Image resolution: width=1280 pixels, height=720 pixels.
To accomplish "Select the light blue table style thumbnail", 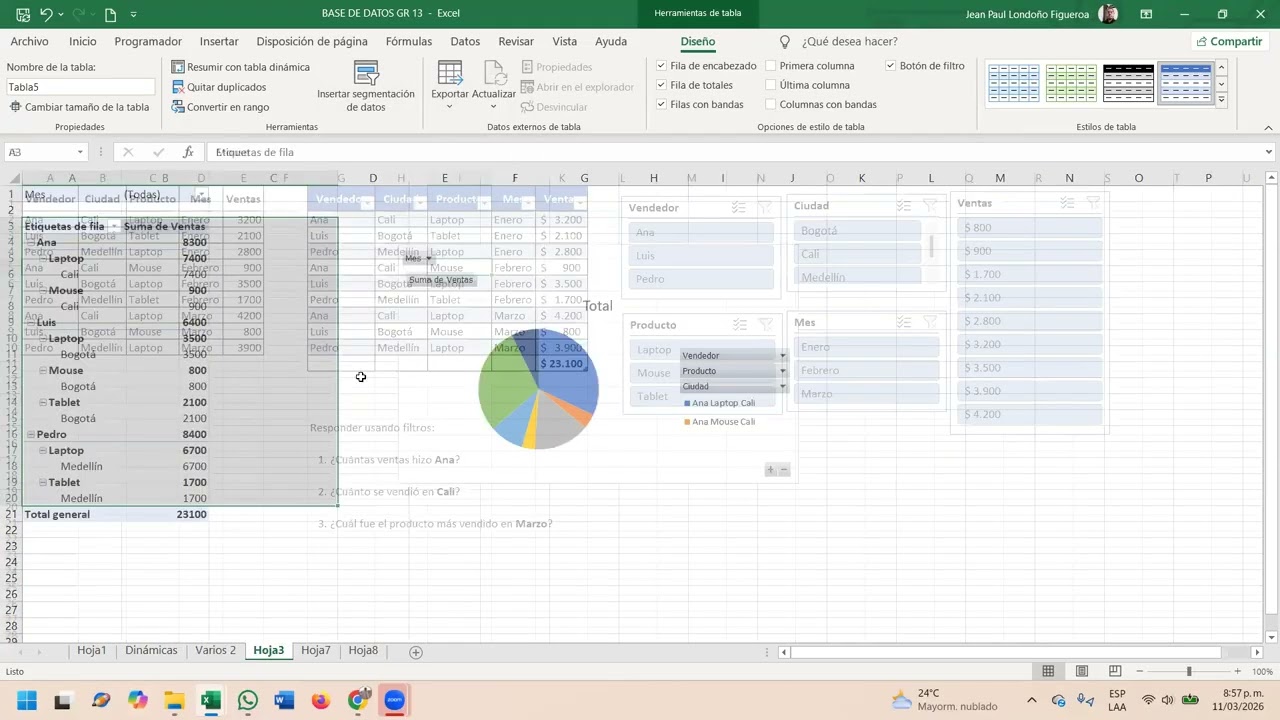I will [1013, 84].
